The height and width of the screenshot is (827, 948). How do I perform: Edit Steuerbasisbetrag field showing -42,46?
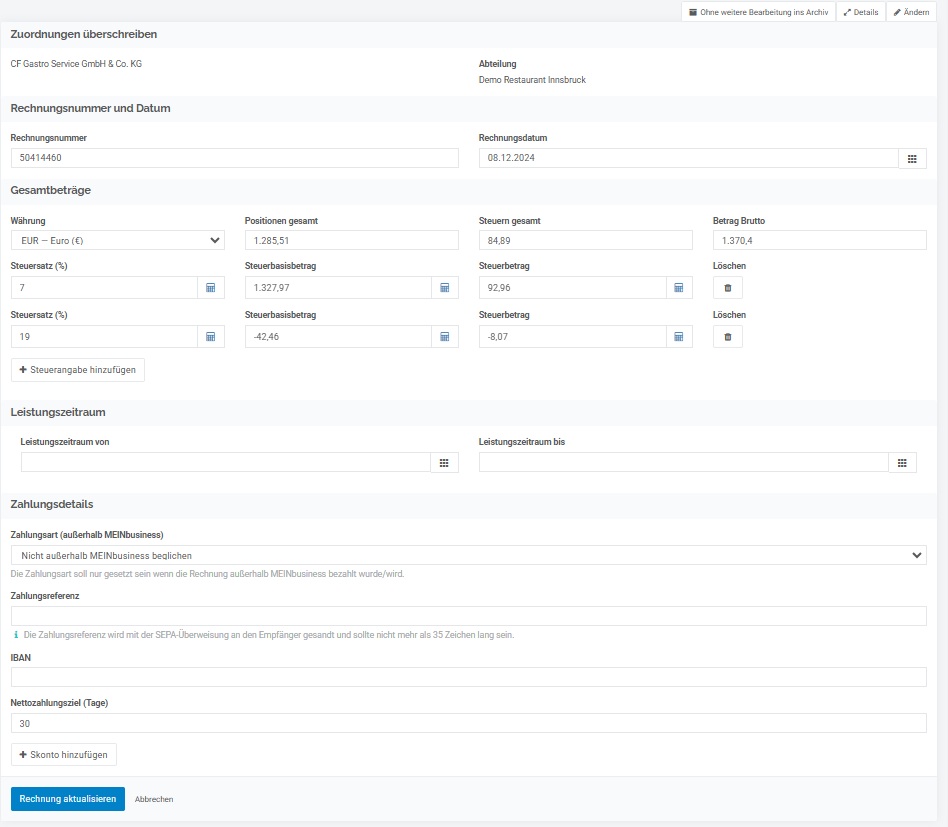(338, 337)
